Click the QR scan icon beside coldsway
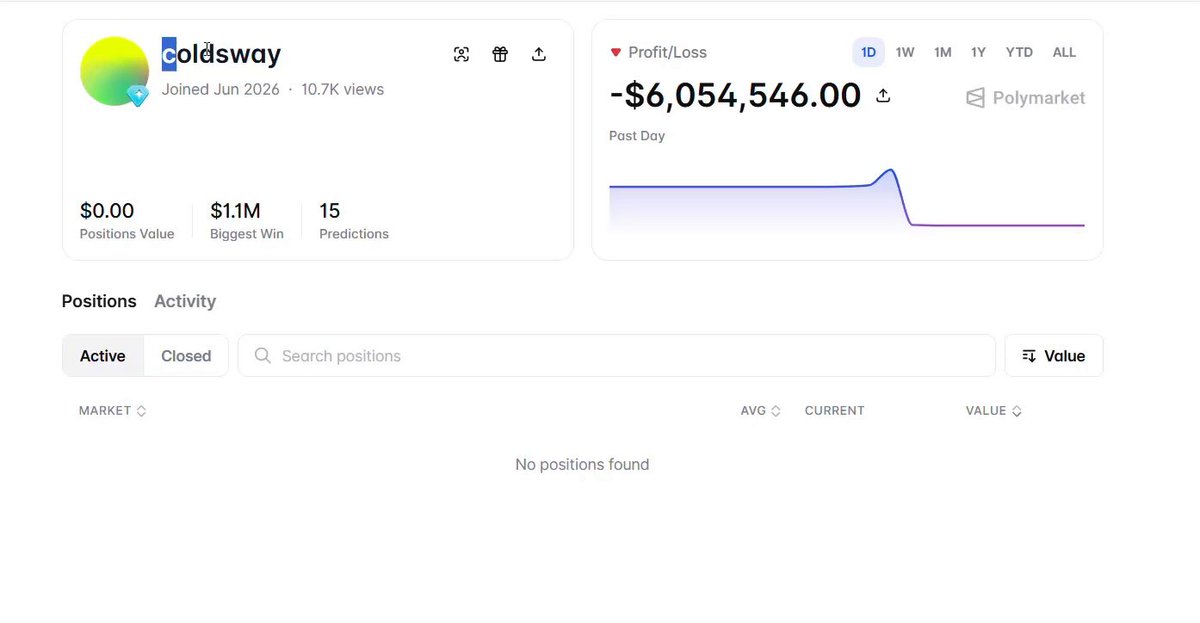 [461, 54]
